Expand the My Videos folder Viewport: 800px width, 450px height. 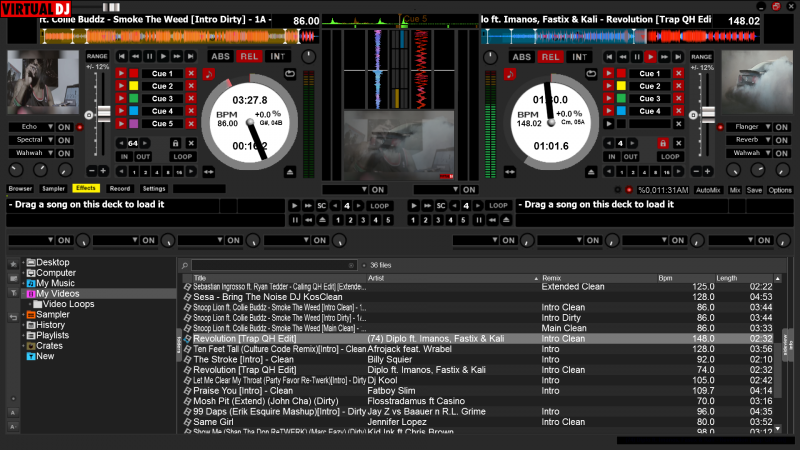[x=23, y=294]
